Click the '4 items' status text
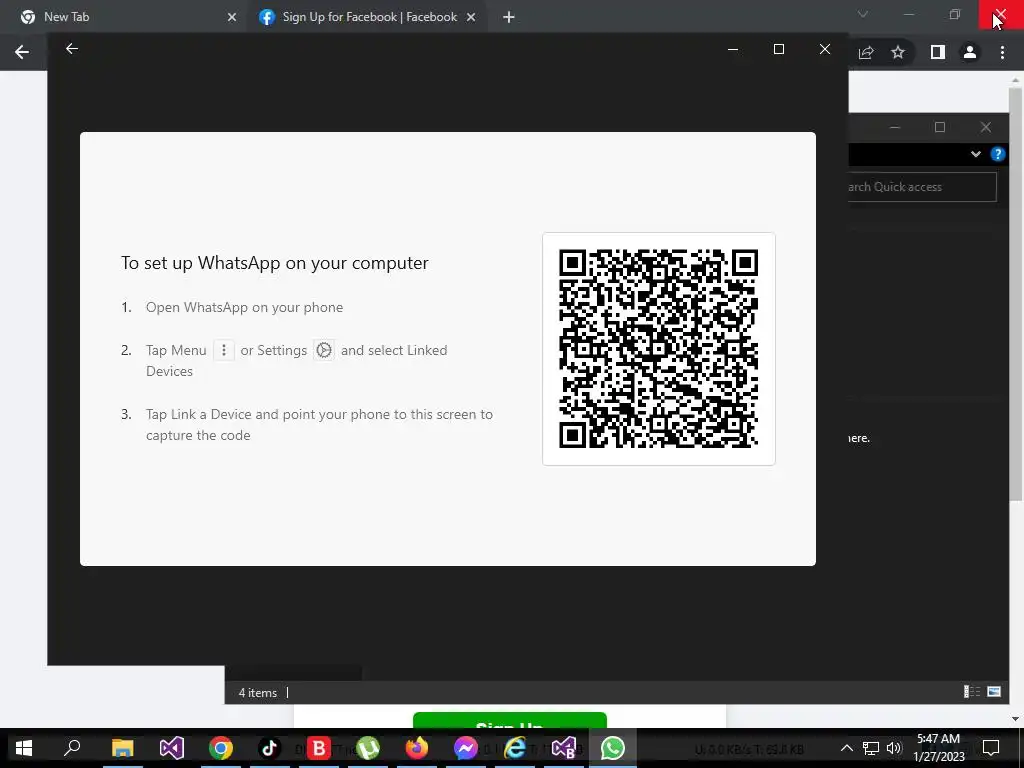This screenshot has width=1024, height=768. click(257, 693)
